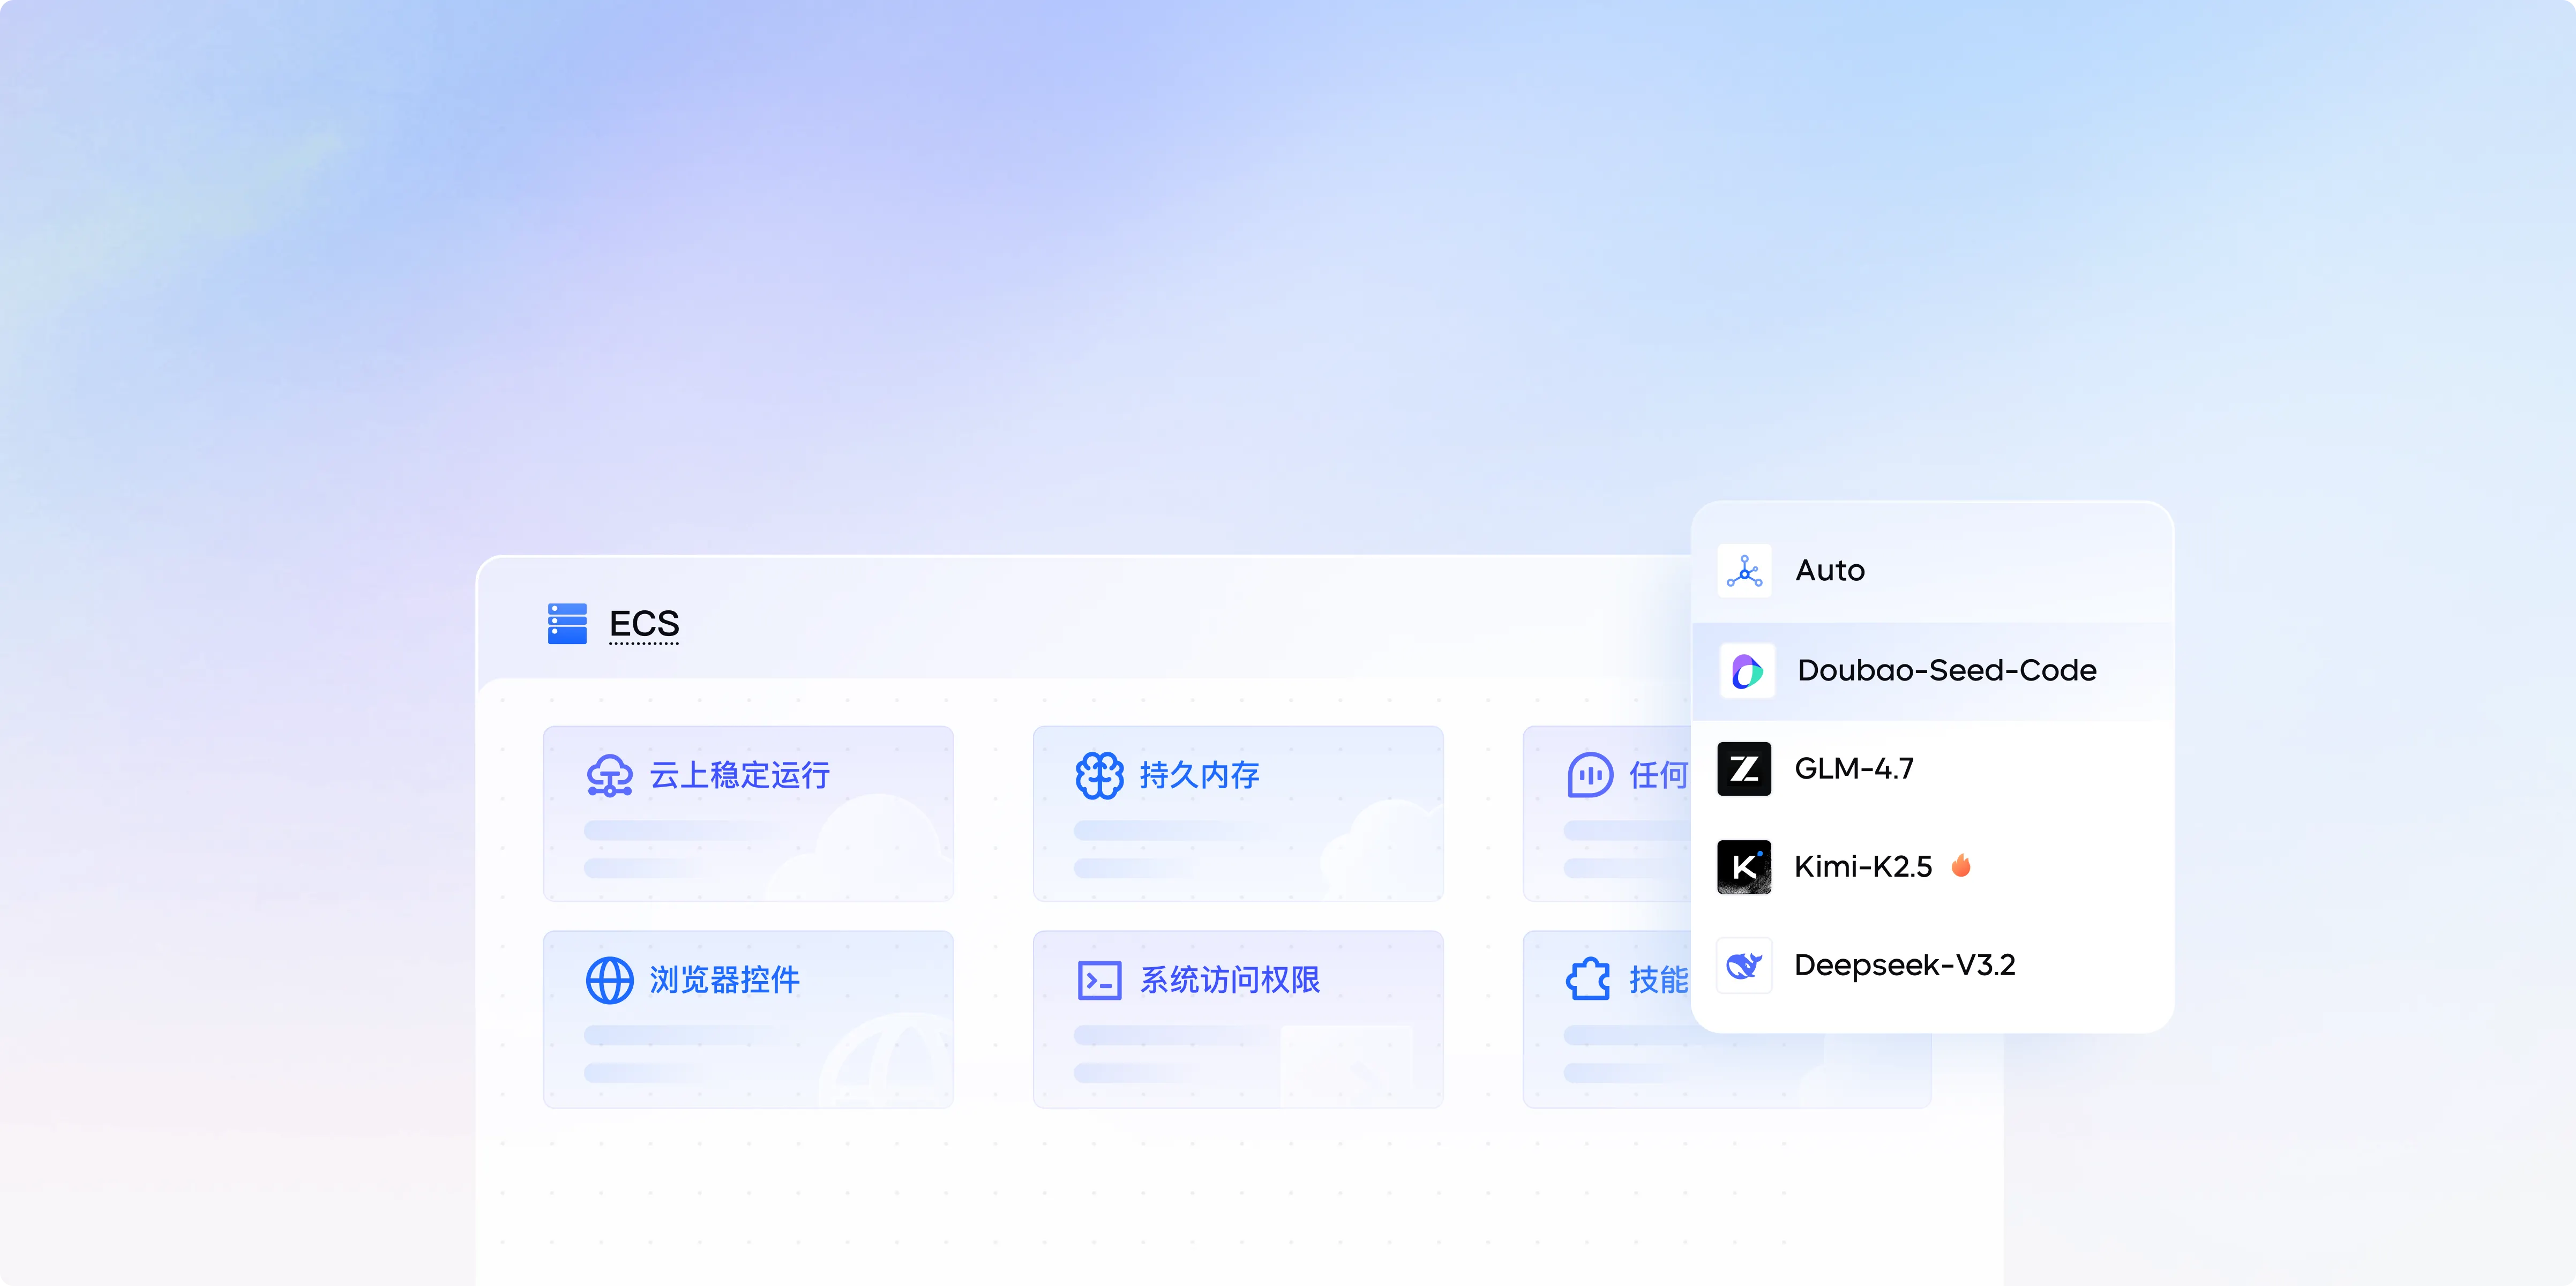Choose Auto from the model list

pyautogui.click(x=1830, y=571)
